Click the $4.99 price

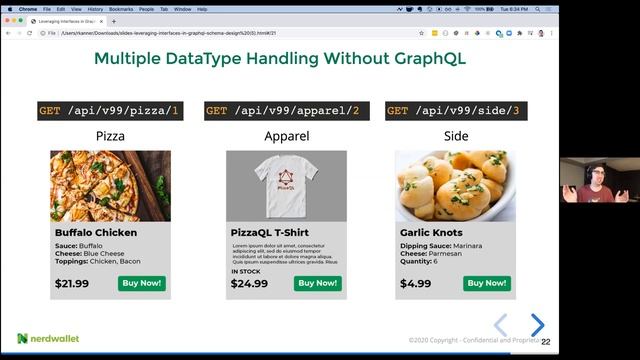click(416, 284)
